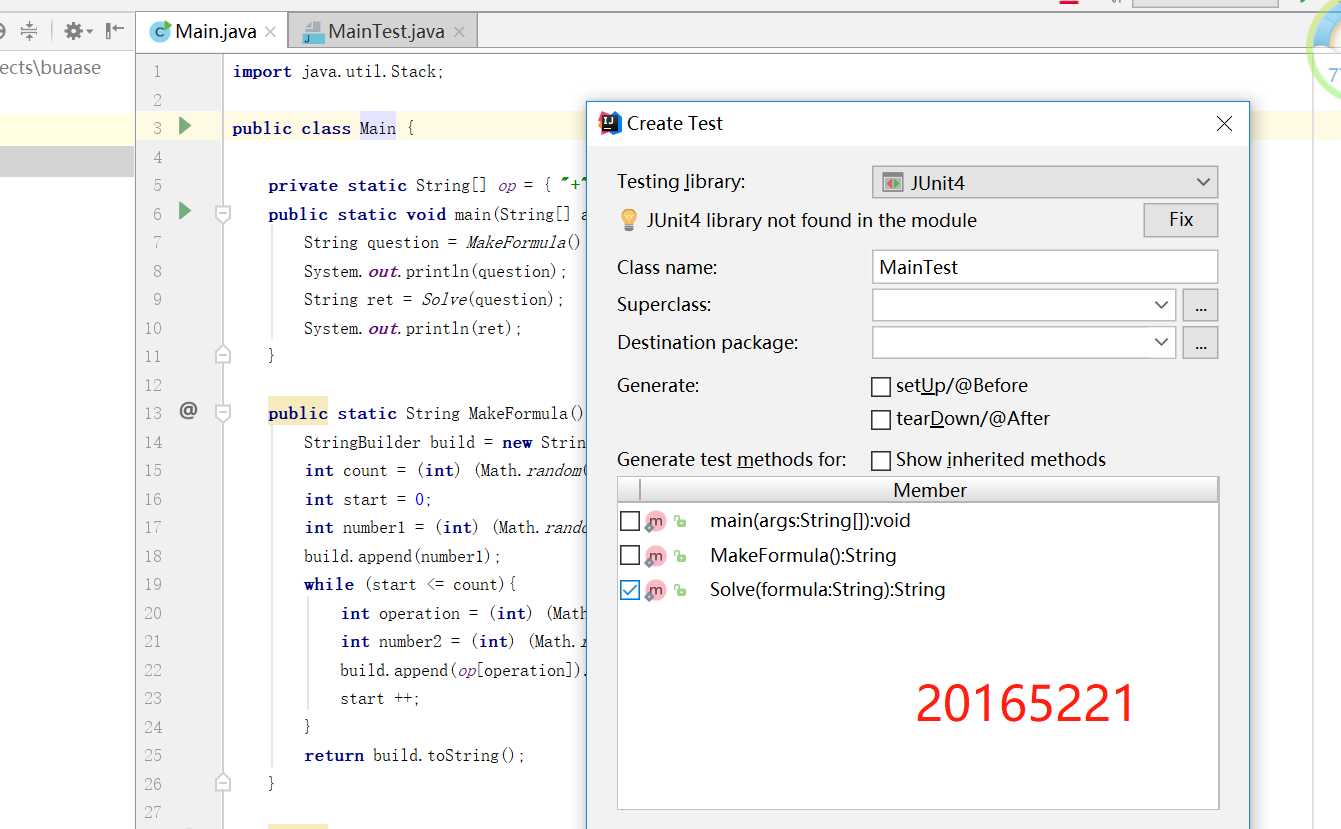Open the Testing library JUnit4 dropdown
Screen dimensions: 1341x829
tap(1045, 183)
